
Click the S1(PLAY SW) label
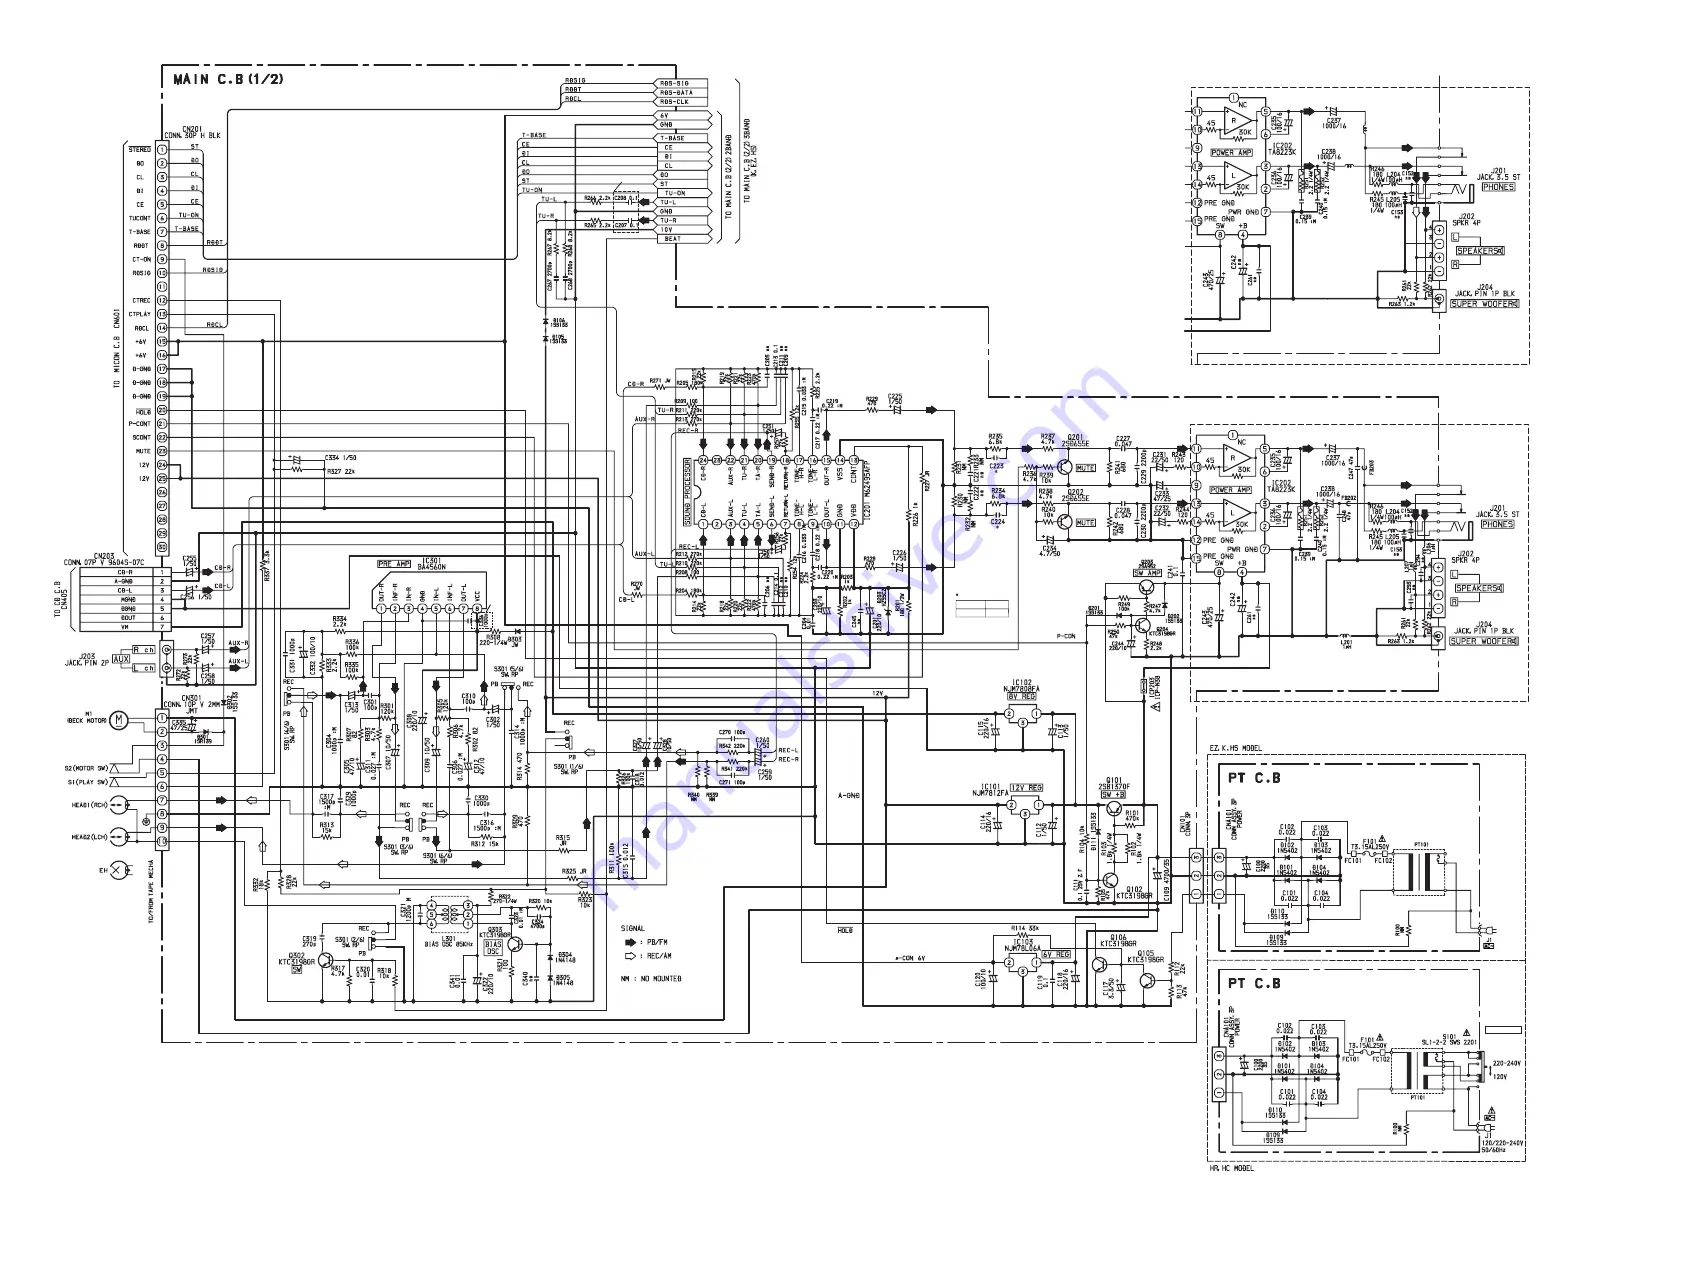point(88,783)
